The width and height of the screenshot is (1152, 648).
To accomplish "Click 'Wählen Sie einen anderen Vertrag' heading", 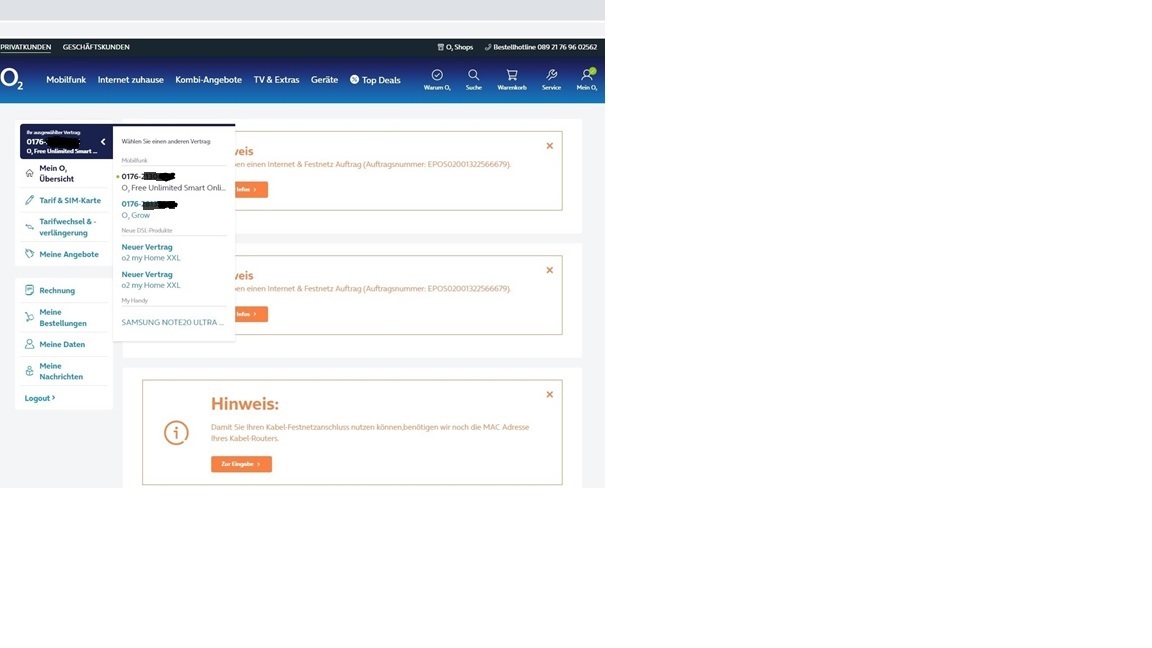I will tap(166, 141).
